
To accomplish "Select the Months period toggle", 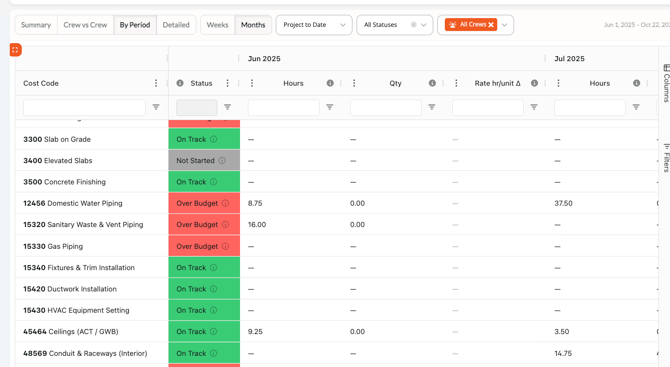I will tap(253, 25).
